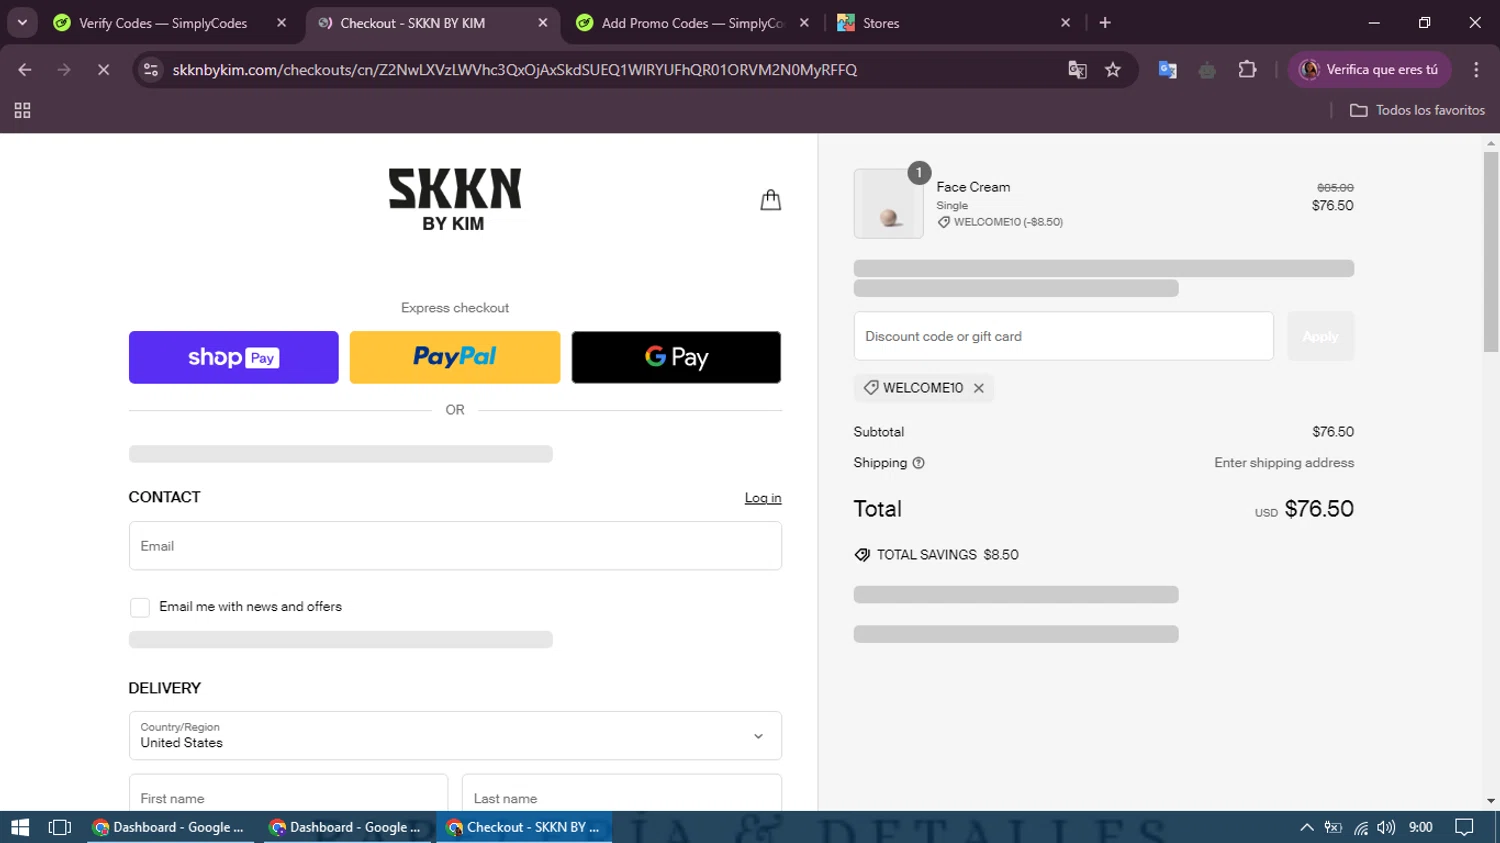1500x843 pixels.
Task: Click the Apply discount button
Action: (1320, 336)
